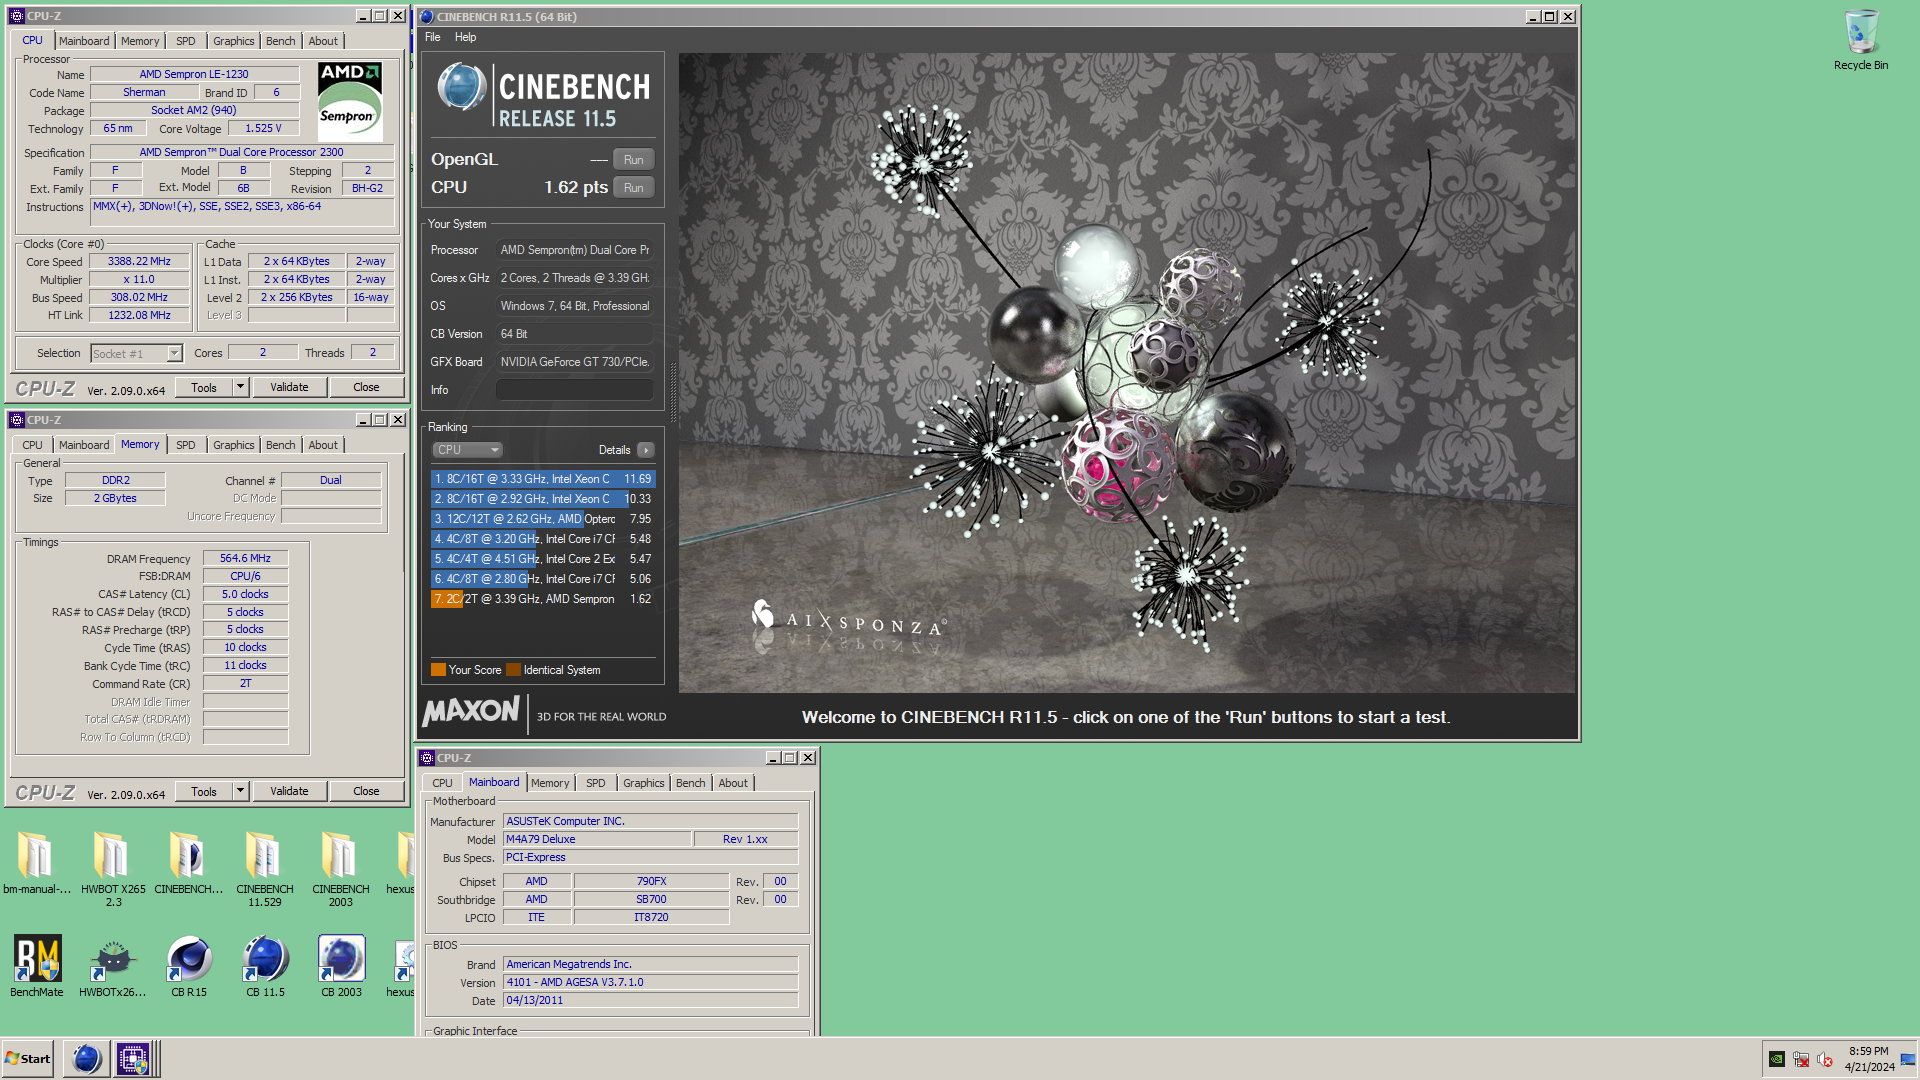This screenshot has width=1920, height=1080.
Task: Open the Bench tab in CPU-Z Mainboard window
Action: pyautogui.click(x=691, y=783)
